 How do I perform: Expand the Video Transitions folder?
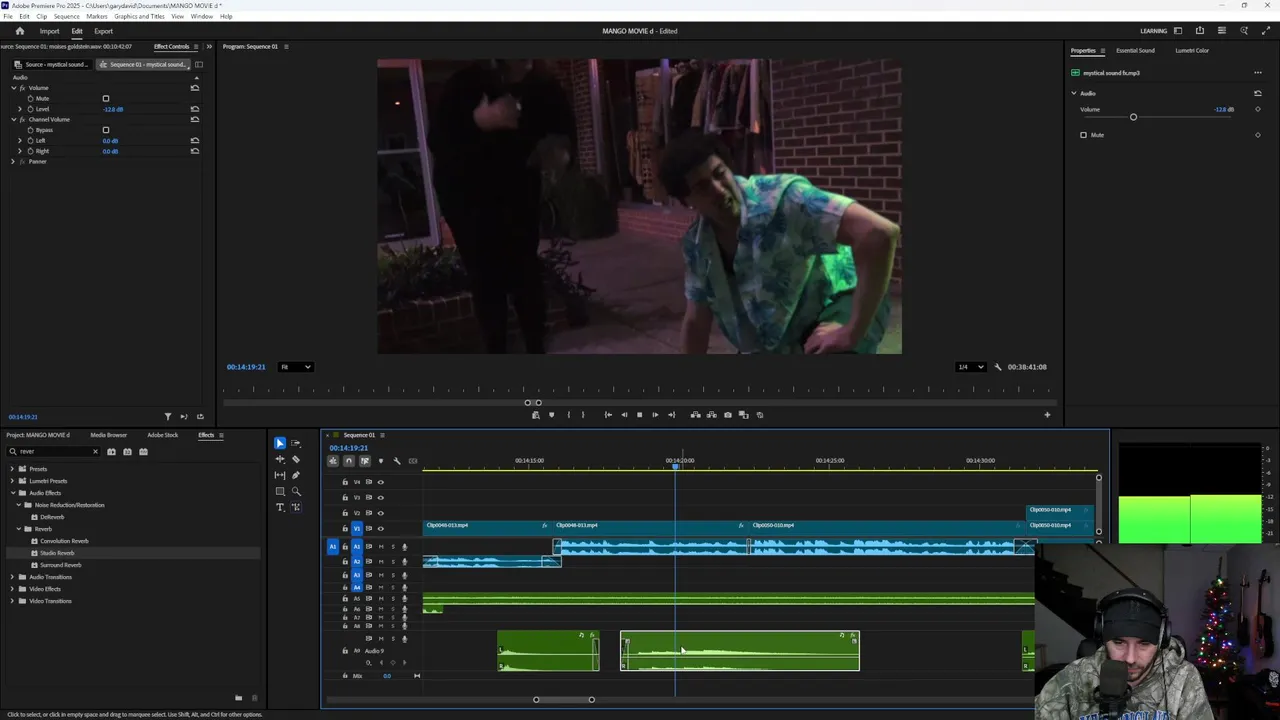(13, 601)
